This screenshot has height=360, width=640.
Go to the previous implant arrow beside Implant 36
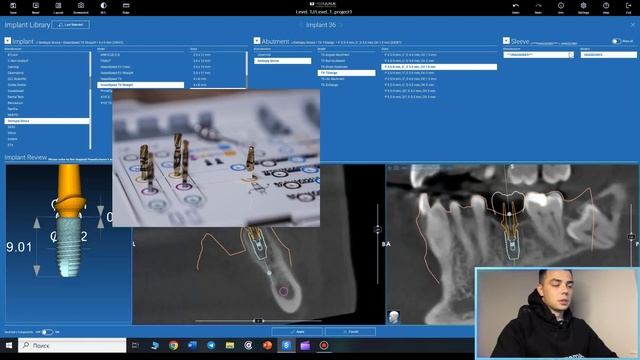click(301, 25)
